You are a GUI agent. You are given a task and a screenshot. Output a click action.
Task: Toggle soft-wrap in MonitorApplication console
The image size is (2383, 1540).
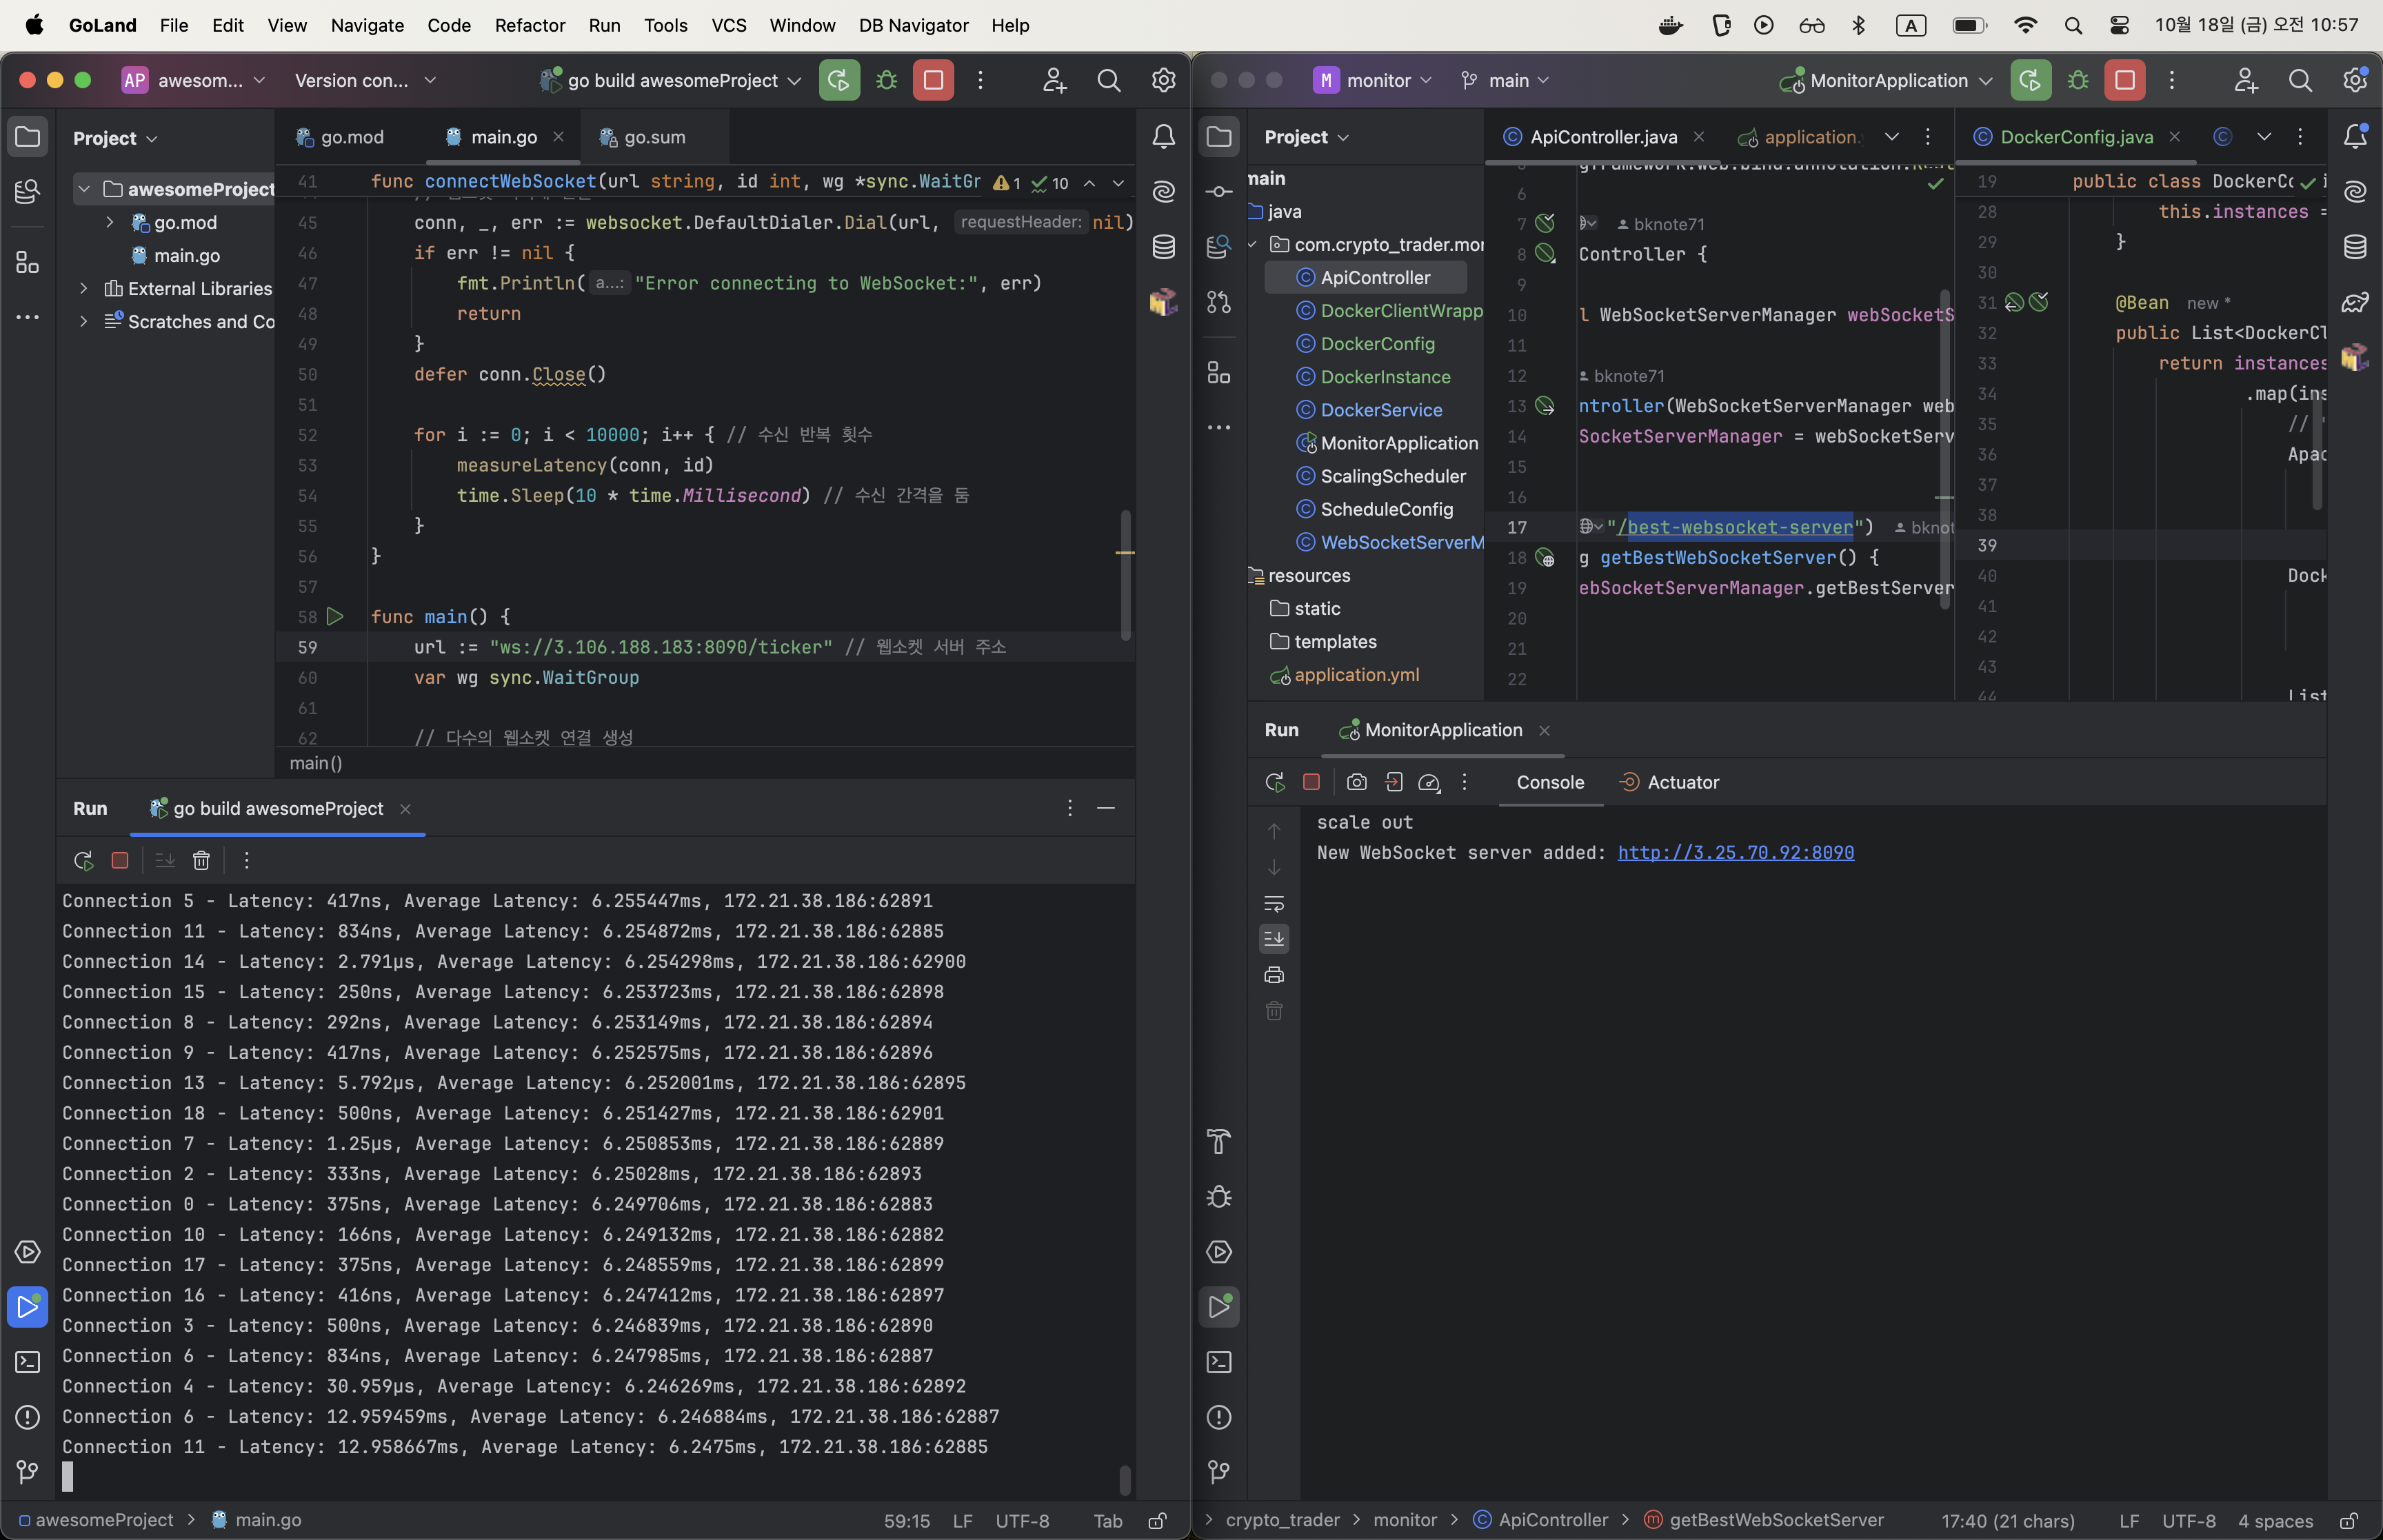(1274, 903)
